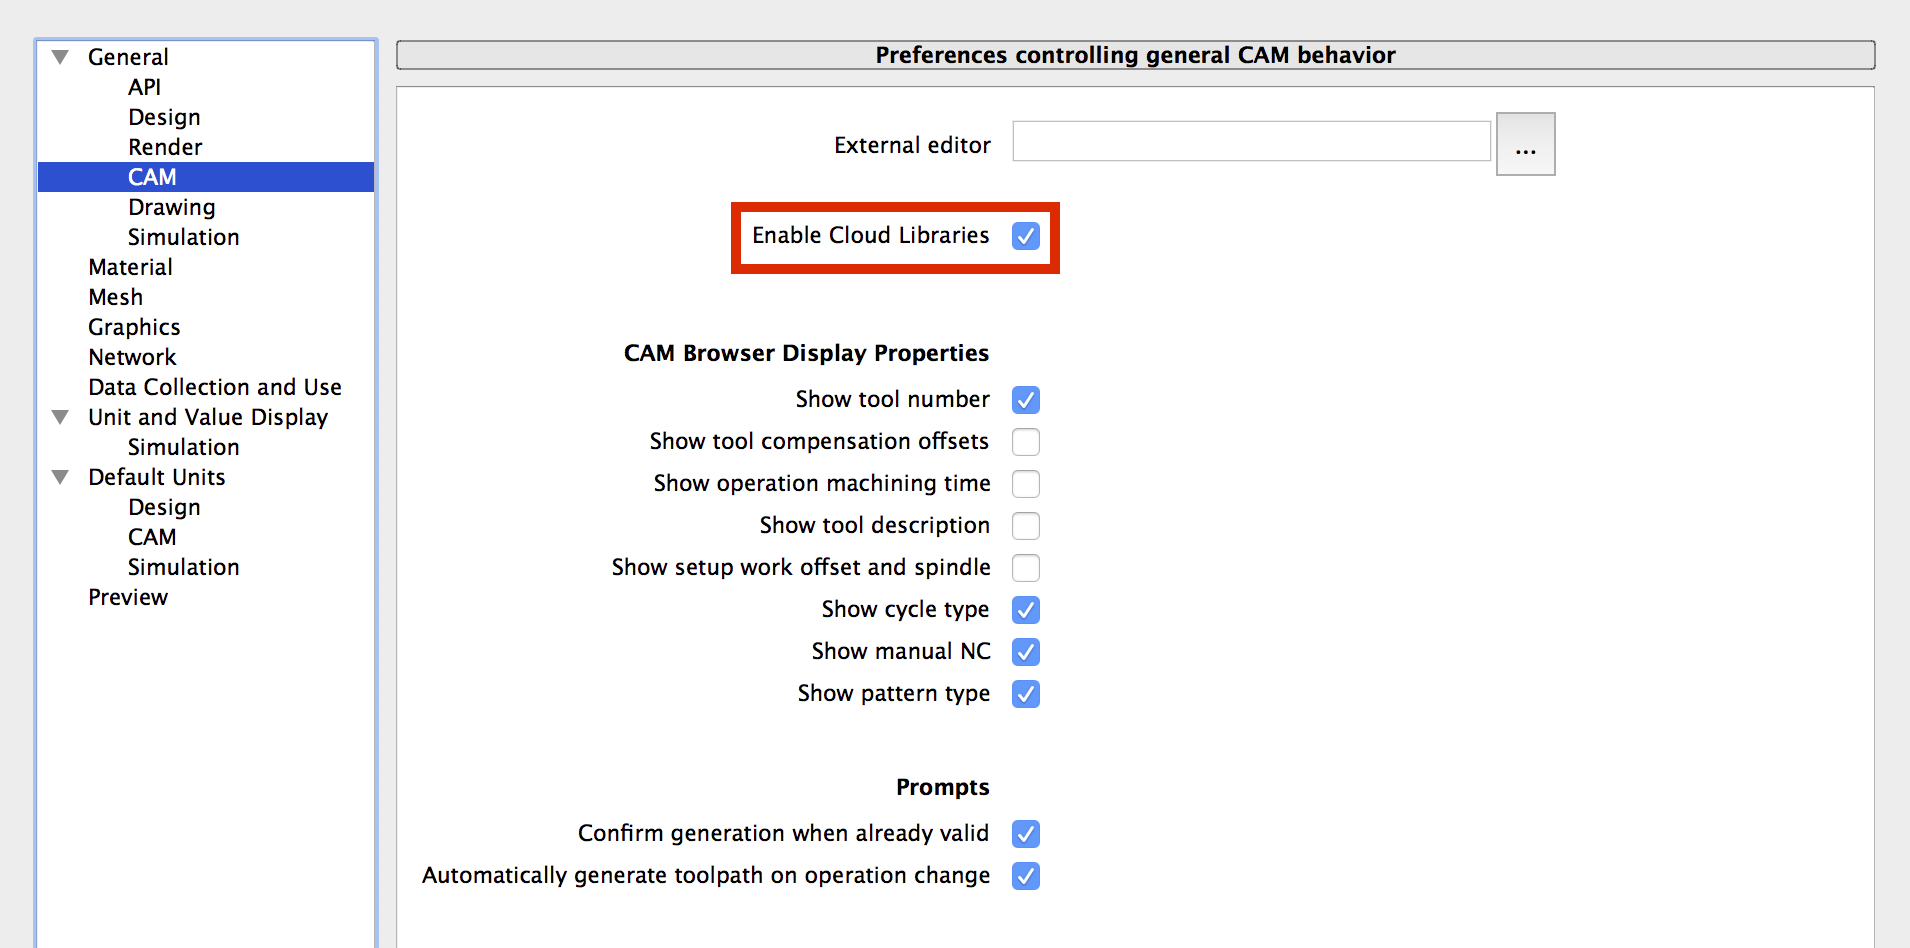Enable Show setup work offset and spindle
1910x948 pixels.
1025,568
